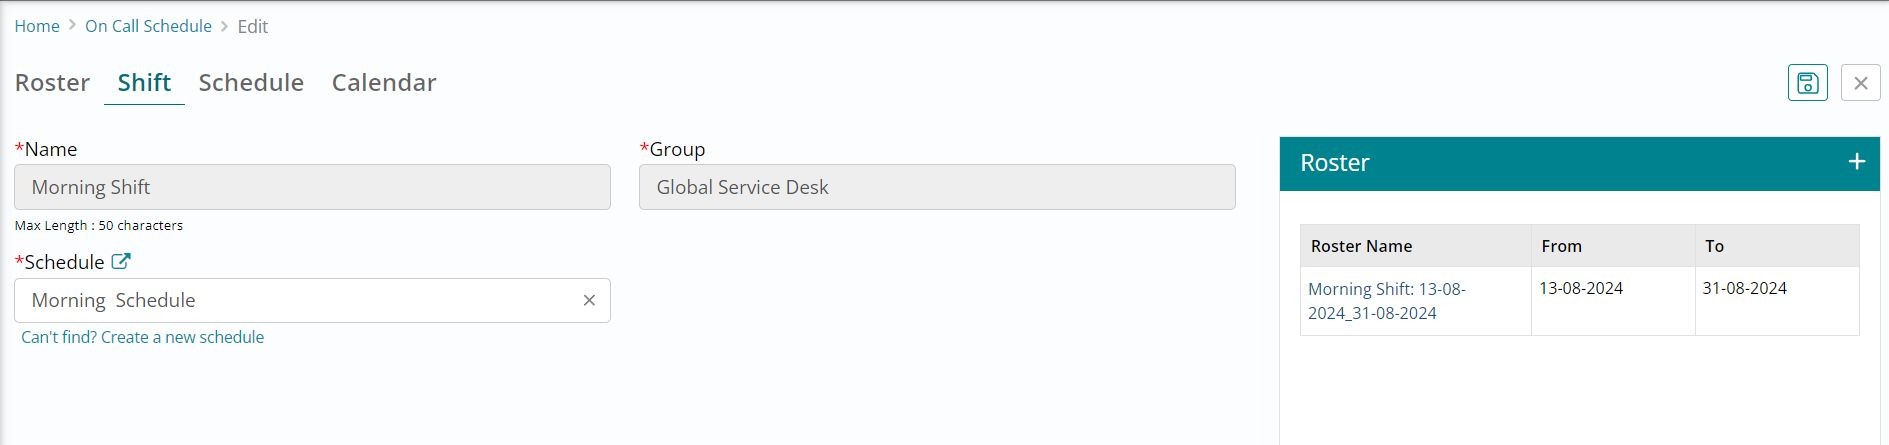Open On Call Schedule breadcrumb link
1889x445 pixels.
pyautogui.click(x=148, y=26)
